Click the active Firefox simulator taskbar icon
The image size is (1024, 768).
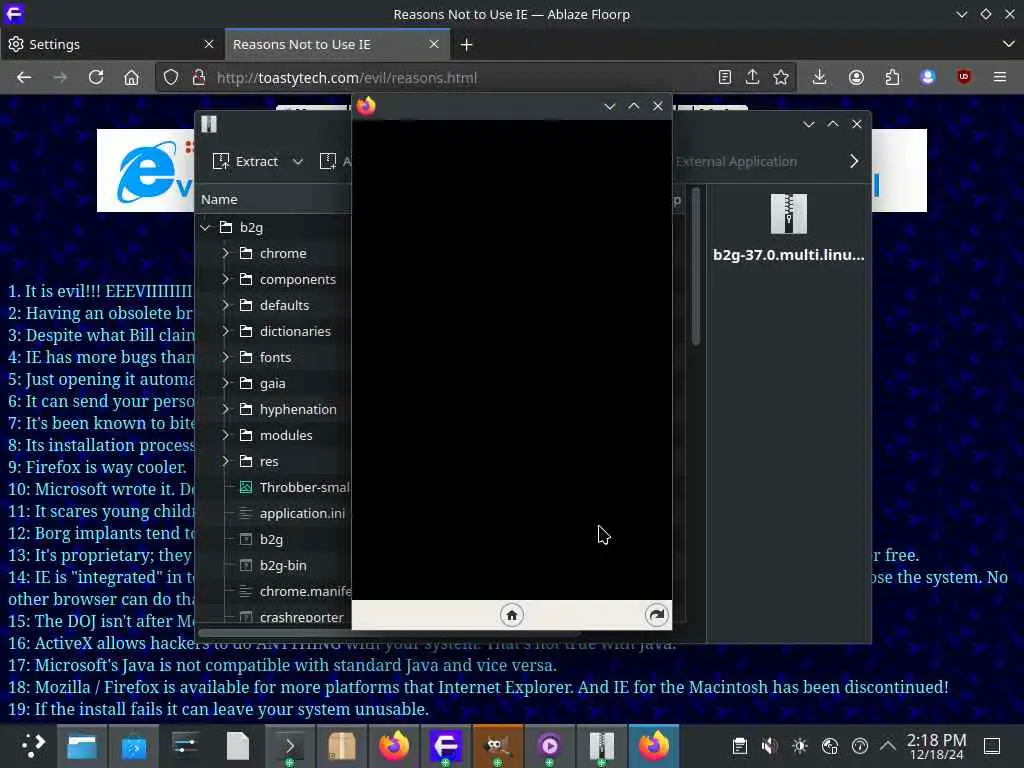[x=654, y=746]
